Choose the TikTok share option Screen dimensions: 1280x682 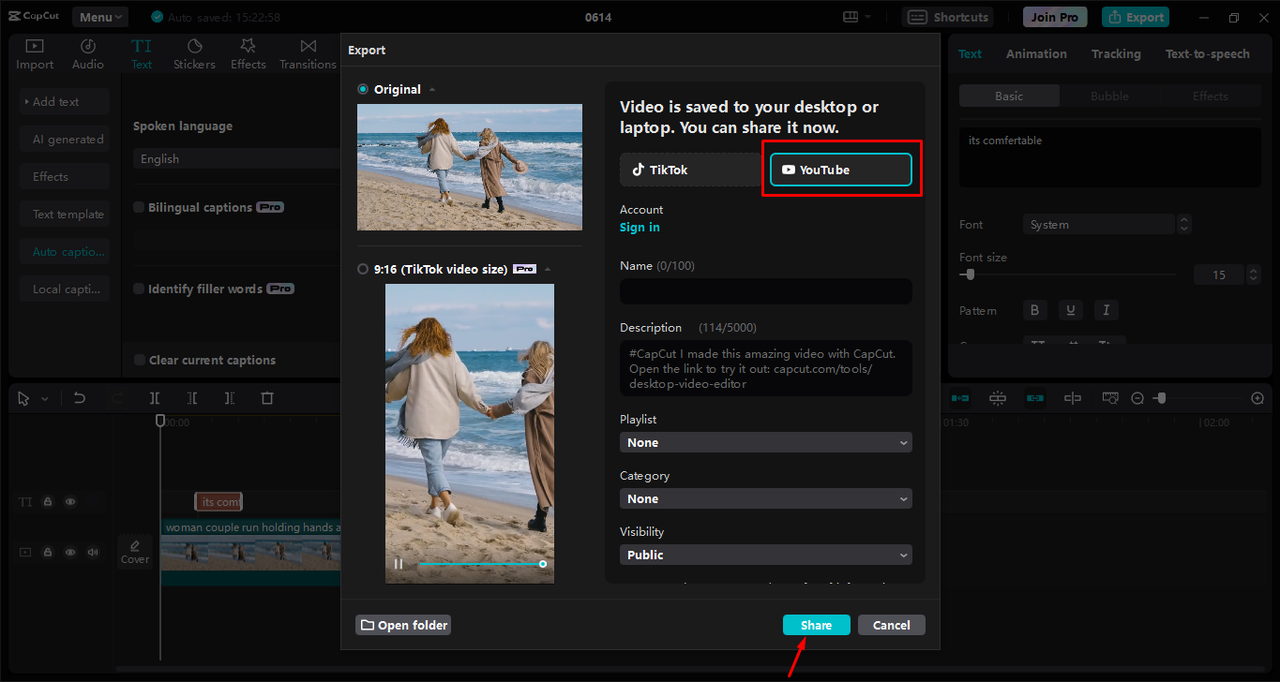click(692, 170)
